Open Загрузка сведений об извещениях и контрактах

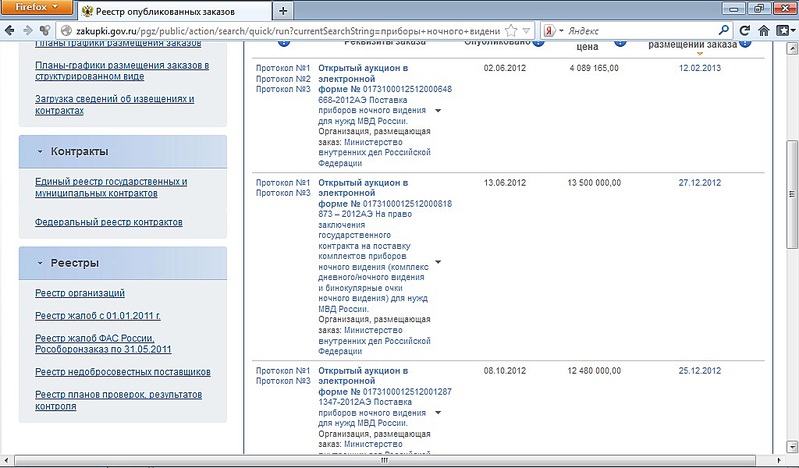point(114,105)
